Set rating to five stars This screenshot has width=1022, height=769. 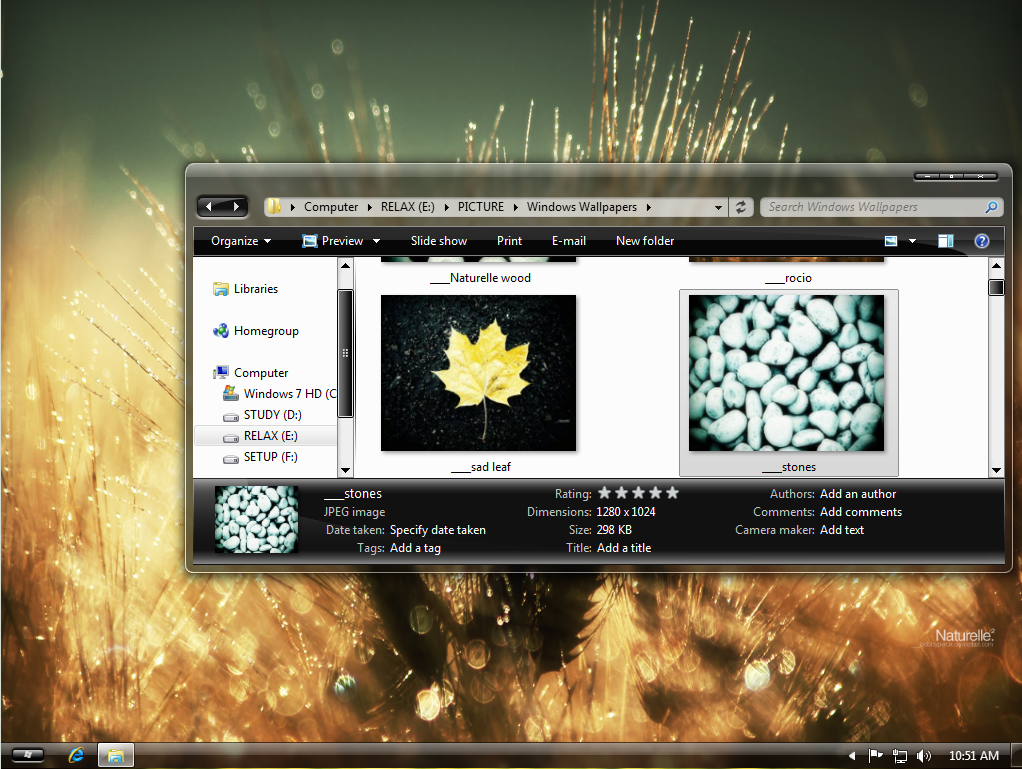coord(673,493)
